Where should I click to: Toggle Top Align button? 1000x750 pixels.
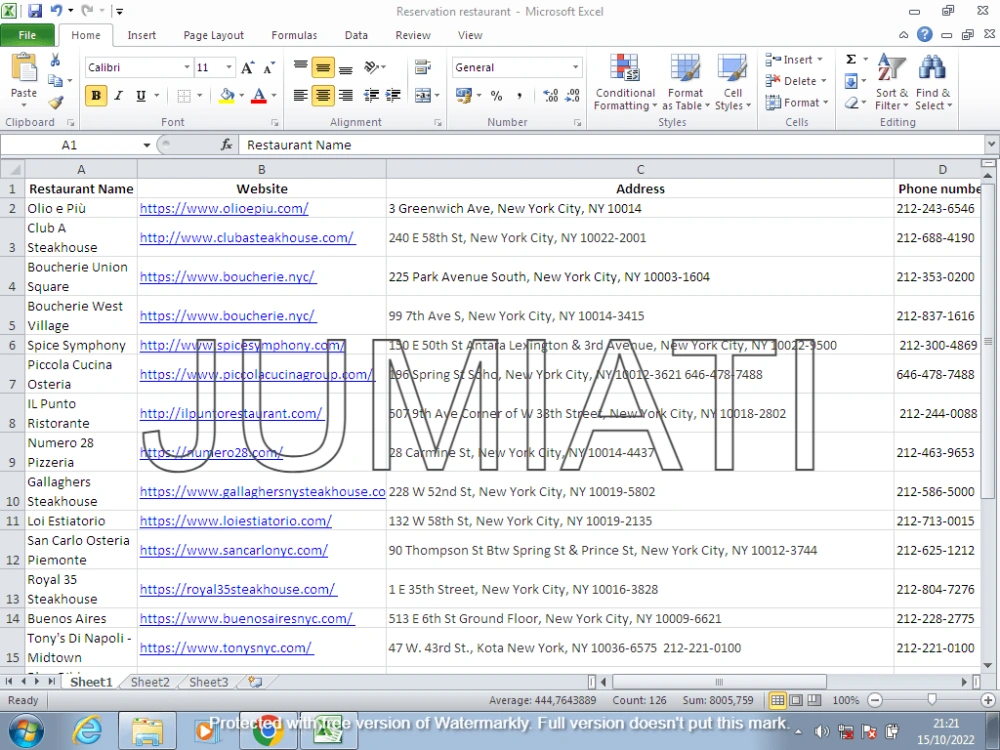pos(300,67)
